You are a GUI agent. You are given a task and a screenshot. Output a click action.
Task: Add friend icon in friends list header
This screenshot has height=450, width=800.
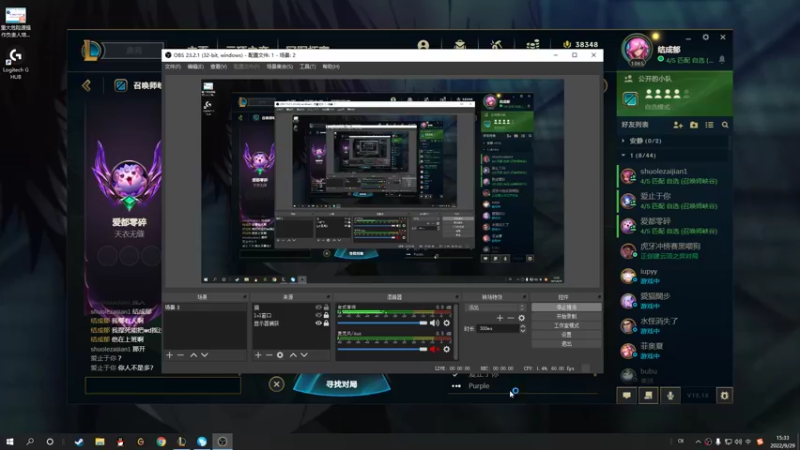[x=678, y=125]
